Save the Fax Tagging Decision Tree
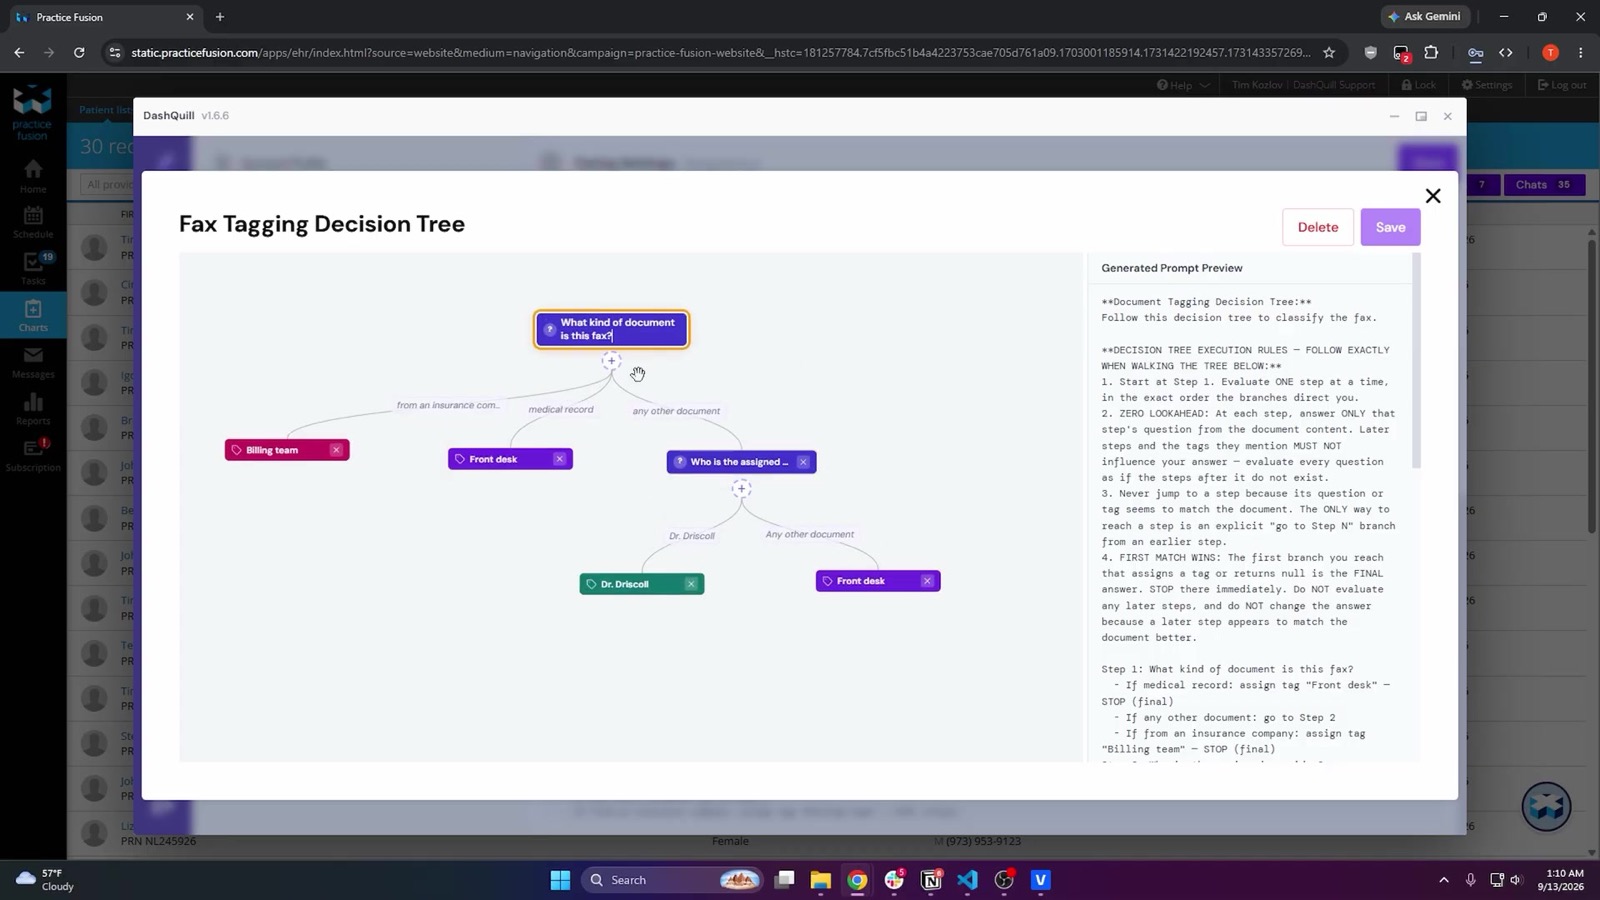Image resolution: width=1600 pixels, height=900 pixels. pos(1390,227)
